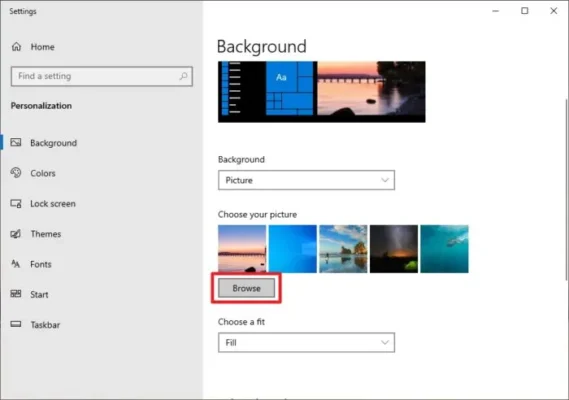Image resolution: width=569 pixels, height=400 pixels.
Task: Click the vertical scrollbar on the right
Action: 566,189
